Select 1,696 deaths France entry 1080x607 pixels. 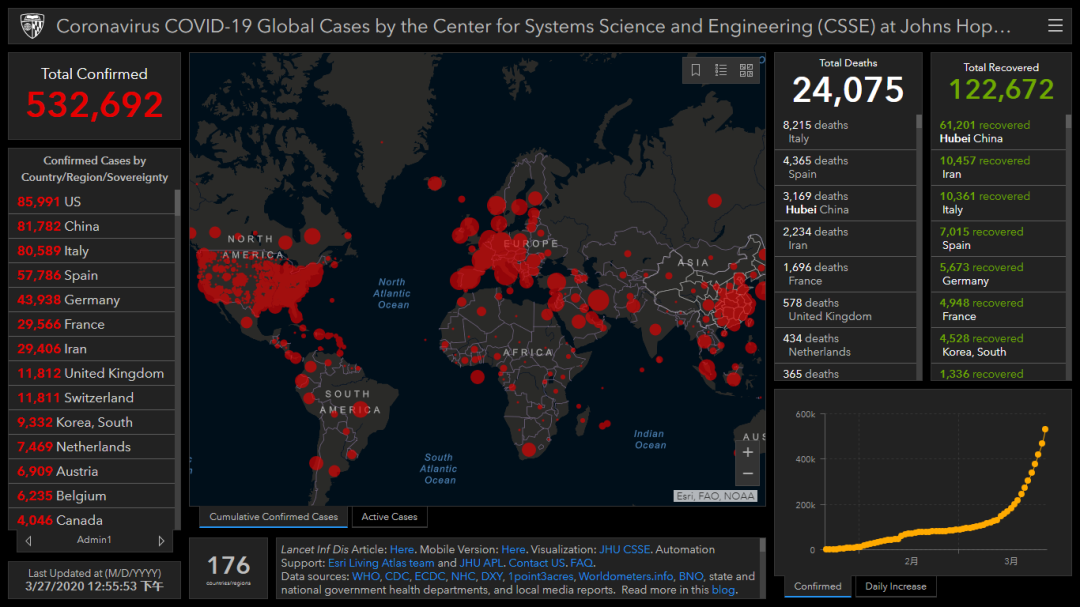845,274
